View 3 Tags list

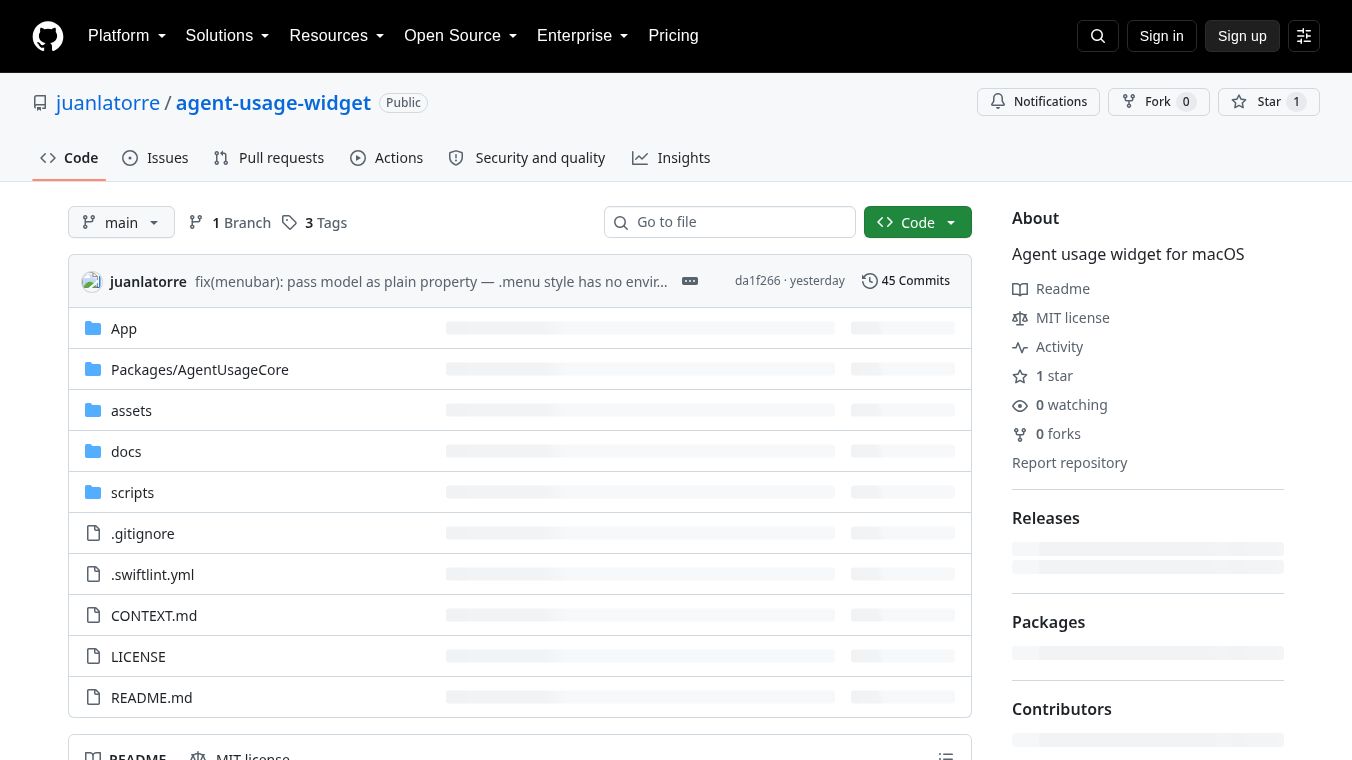click(x=315, y=222)
